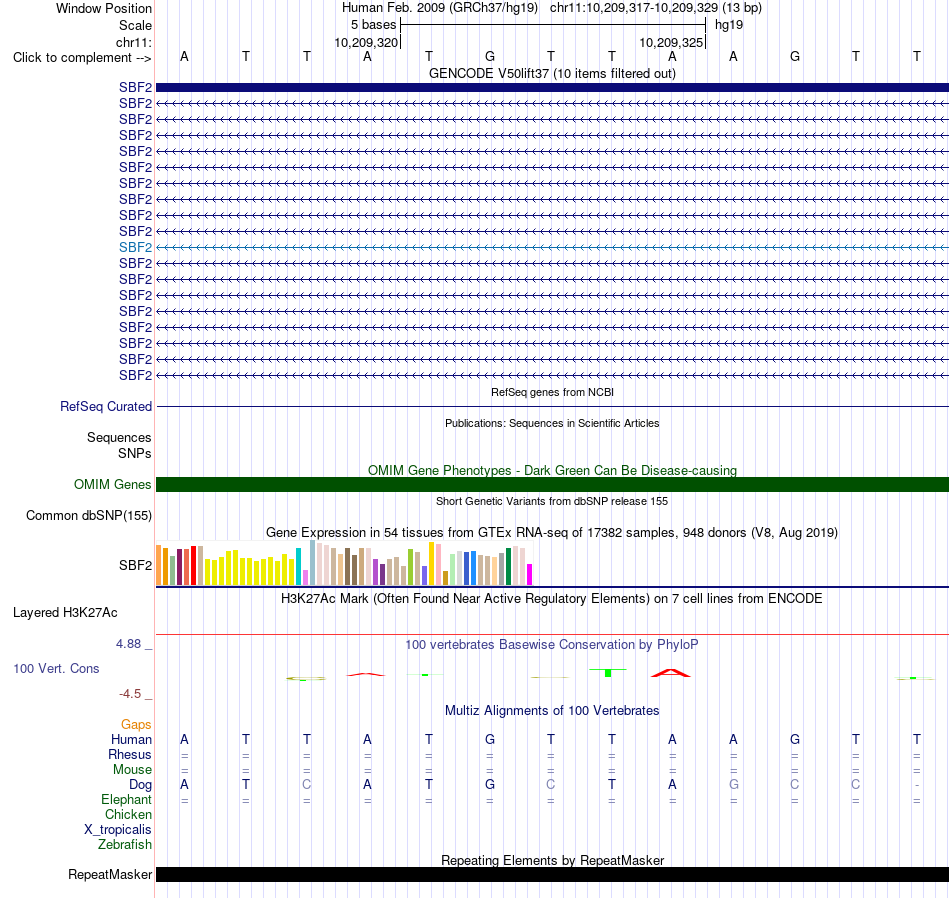Click the window position 'chr11:10,209,317-10,209,329 (13 bp)' text
Image resolution: width=950 pixels, height=898 pixels.
656,8
